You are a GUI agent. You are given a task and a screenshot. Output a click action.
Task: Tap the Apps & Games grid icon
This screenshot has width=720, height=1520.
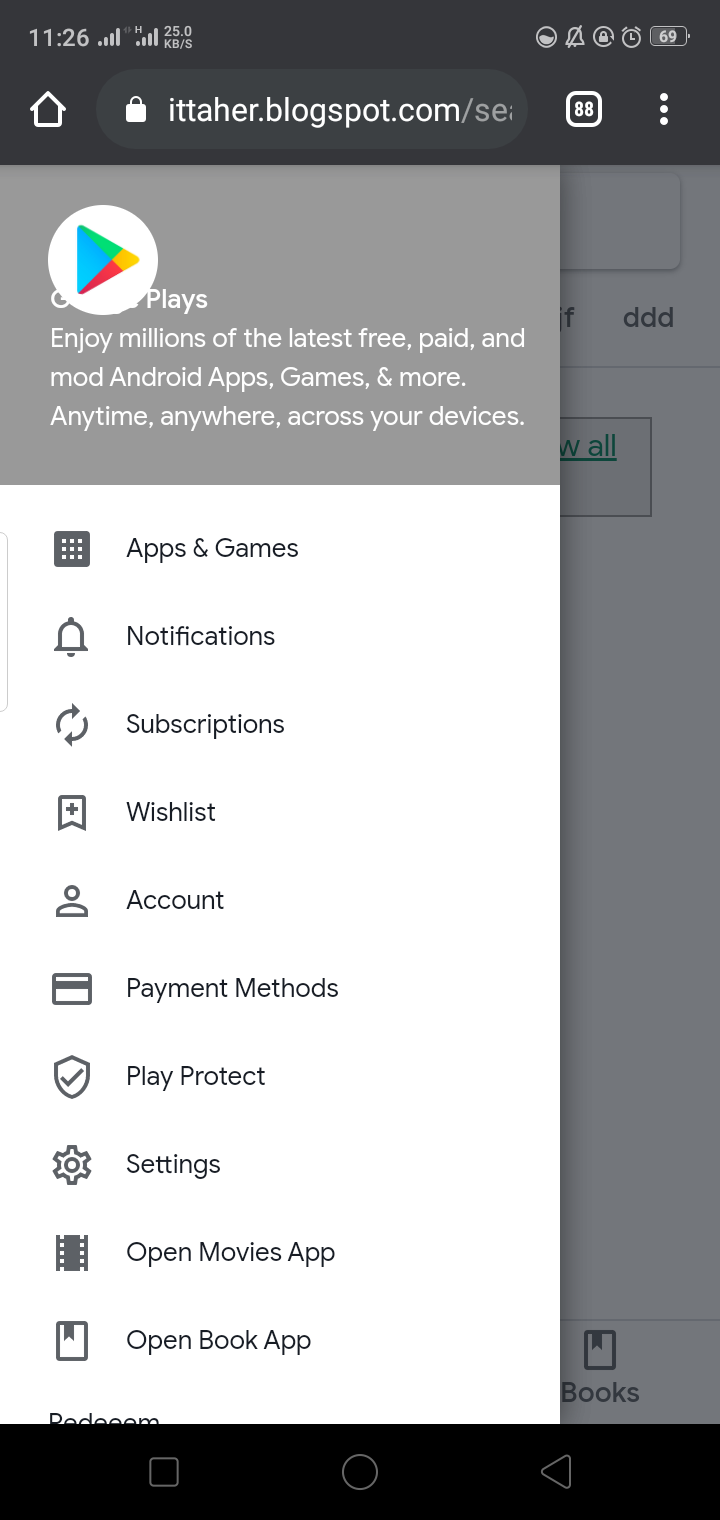71,549
